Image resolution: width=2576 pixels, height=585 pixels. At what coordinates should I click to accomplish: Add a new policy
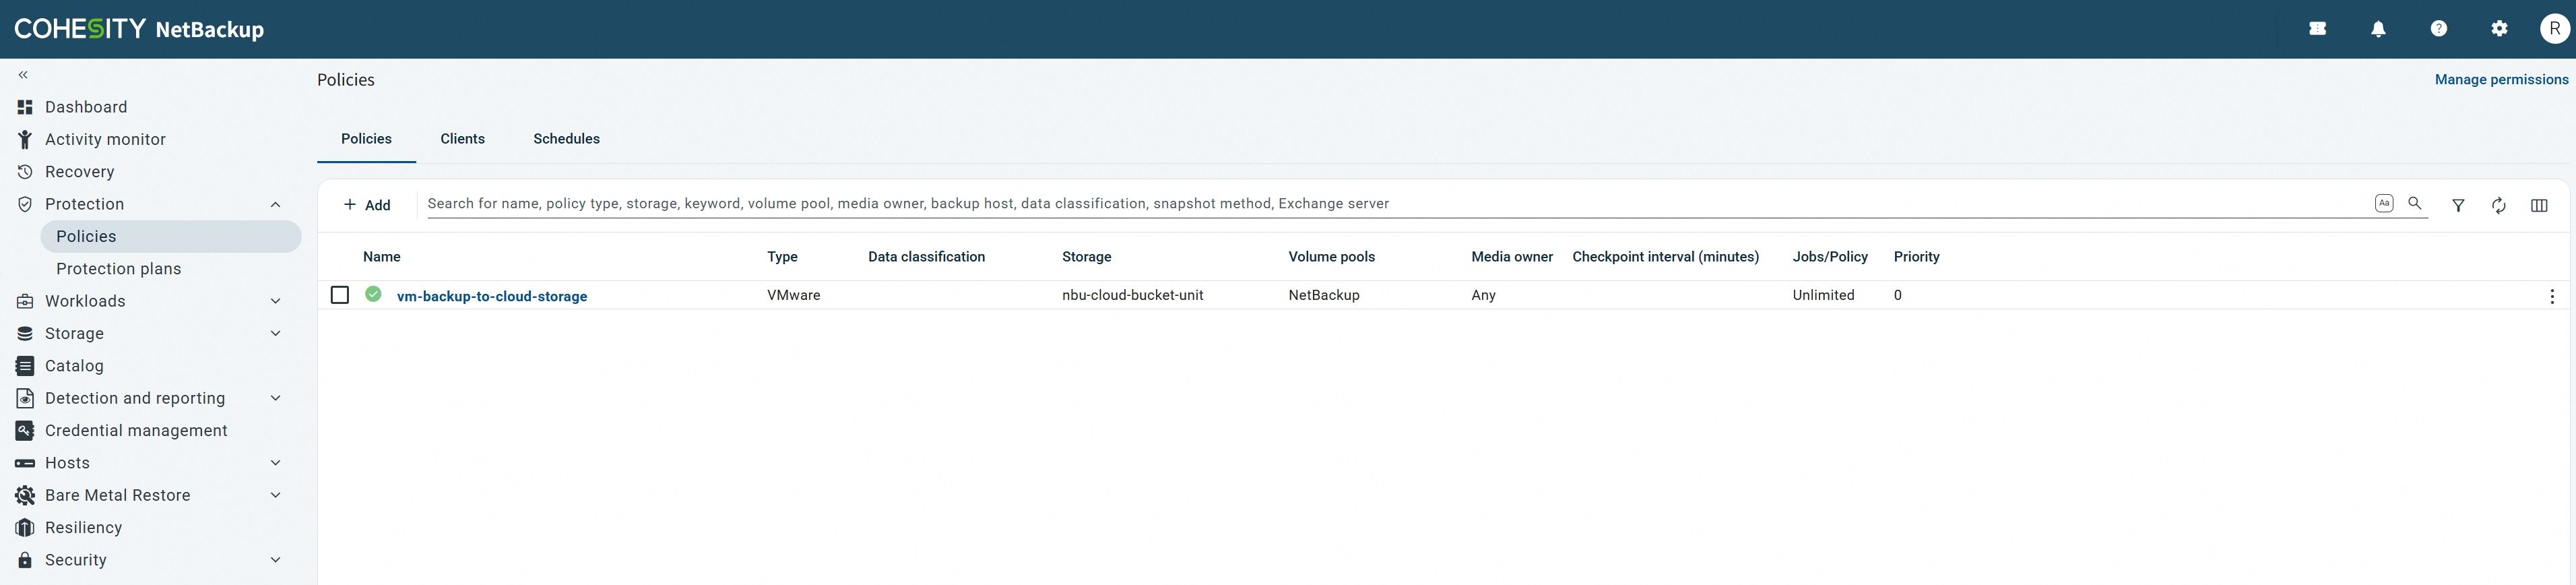(x=367, y=205)
